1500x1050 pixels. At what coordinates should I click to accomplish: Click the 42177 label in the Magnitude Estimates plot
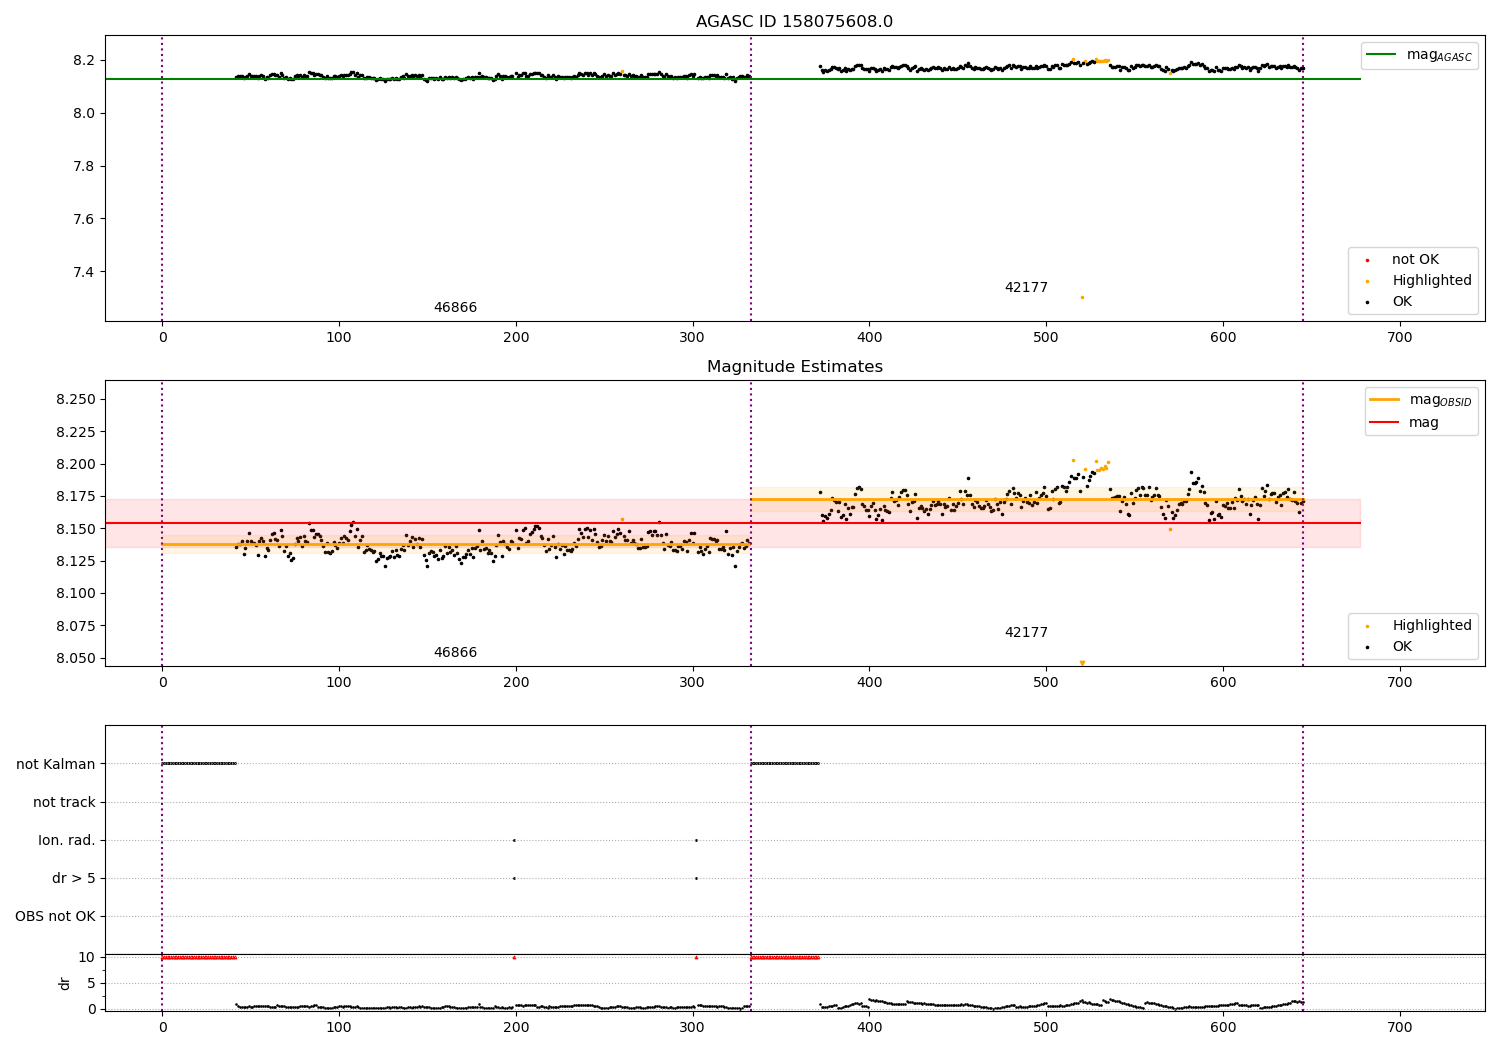pos(1026,633)
